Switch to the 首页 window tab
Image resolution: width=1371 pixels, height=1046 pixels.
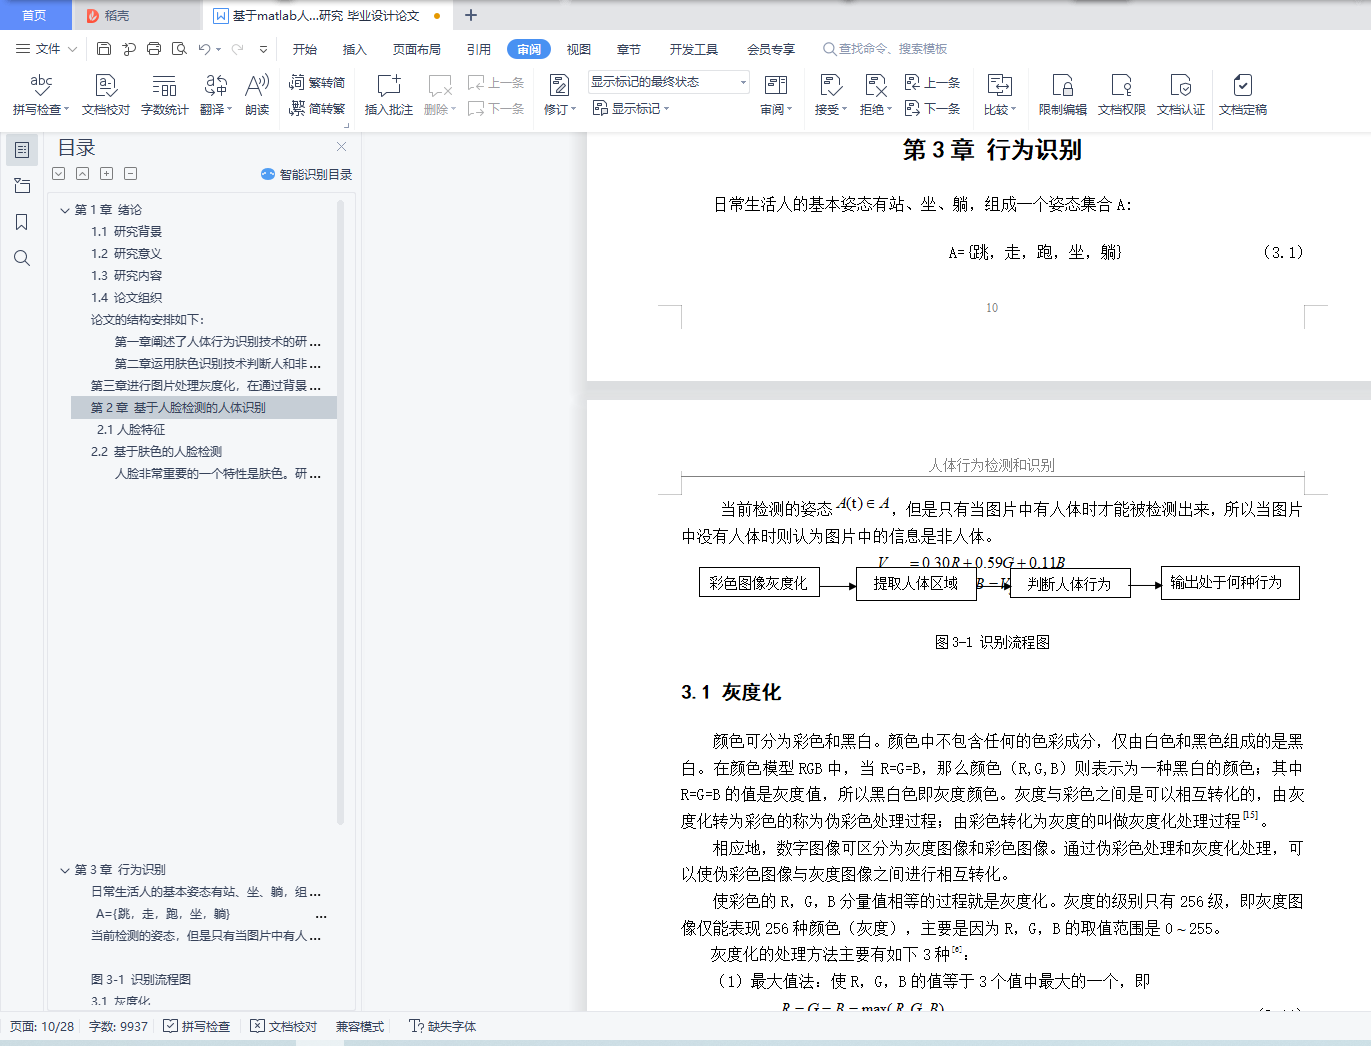[x=35, y=15]
